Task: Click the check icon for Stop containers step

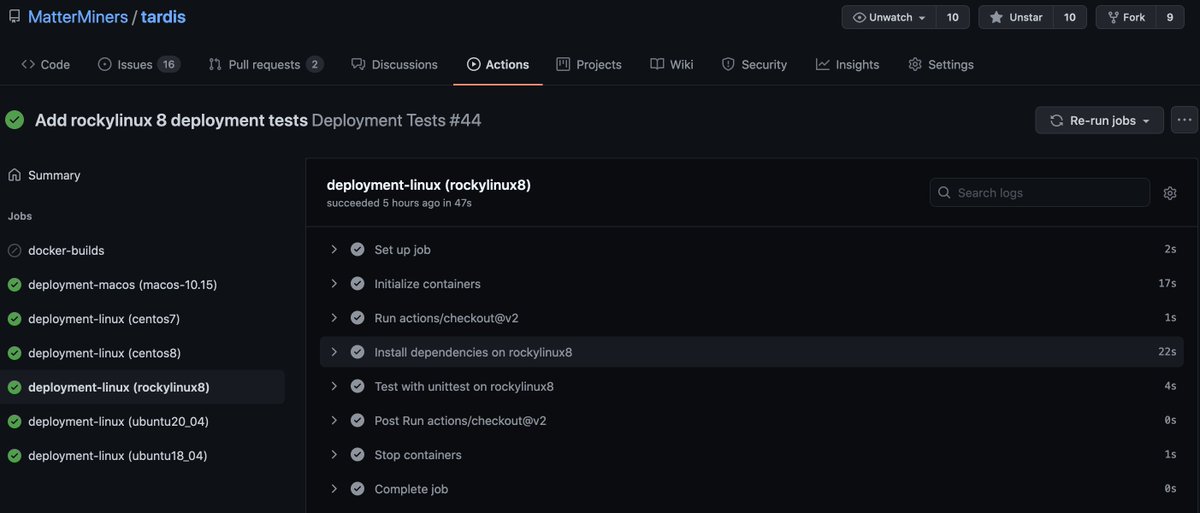Action: click(357, 455)
